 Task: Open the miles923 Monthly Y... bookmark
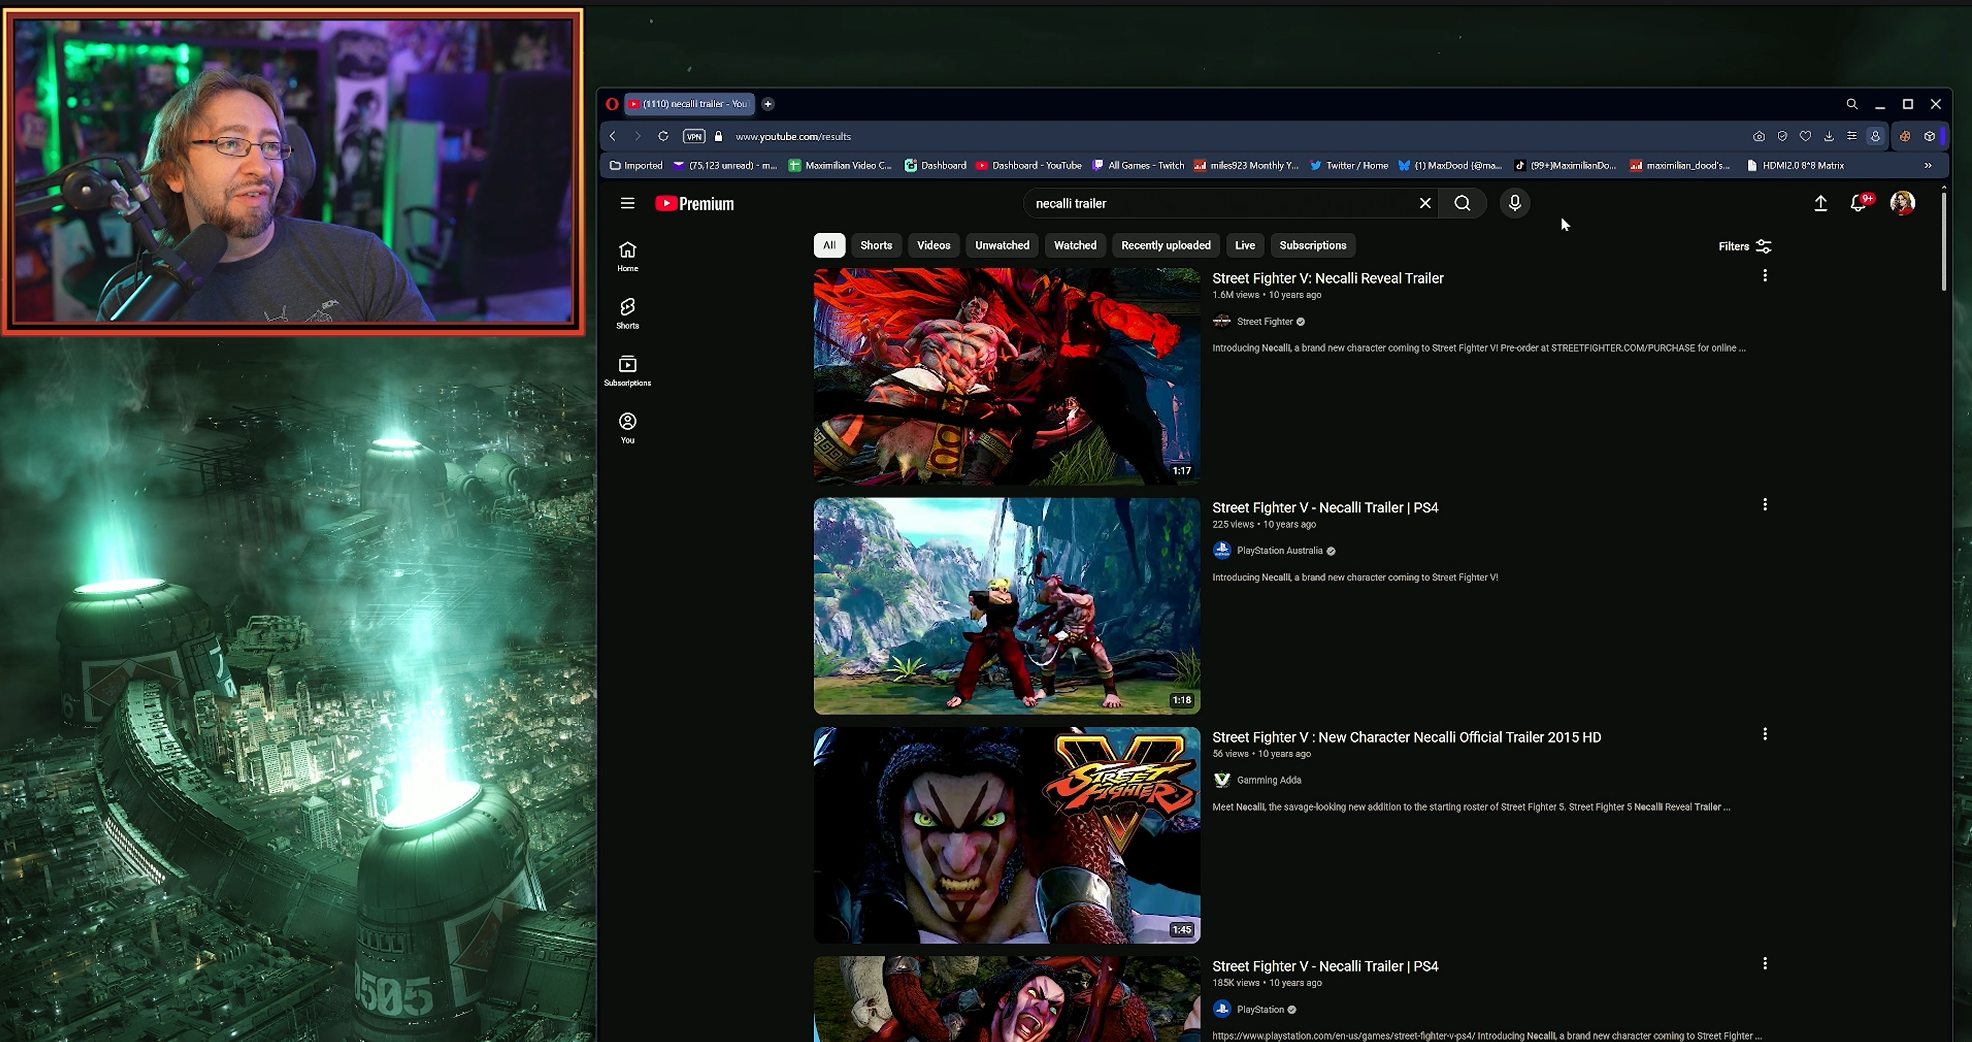point(1246,166)
